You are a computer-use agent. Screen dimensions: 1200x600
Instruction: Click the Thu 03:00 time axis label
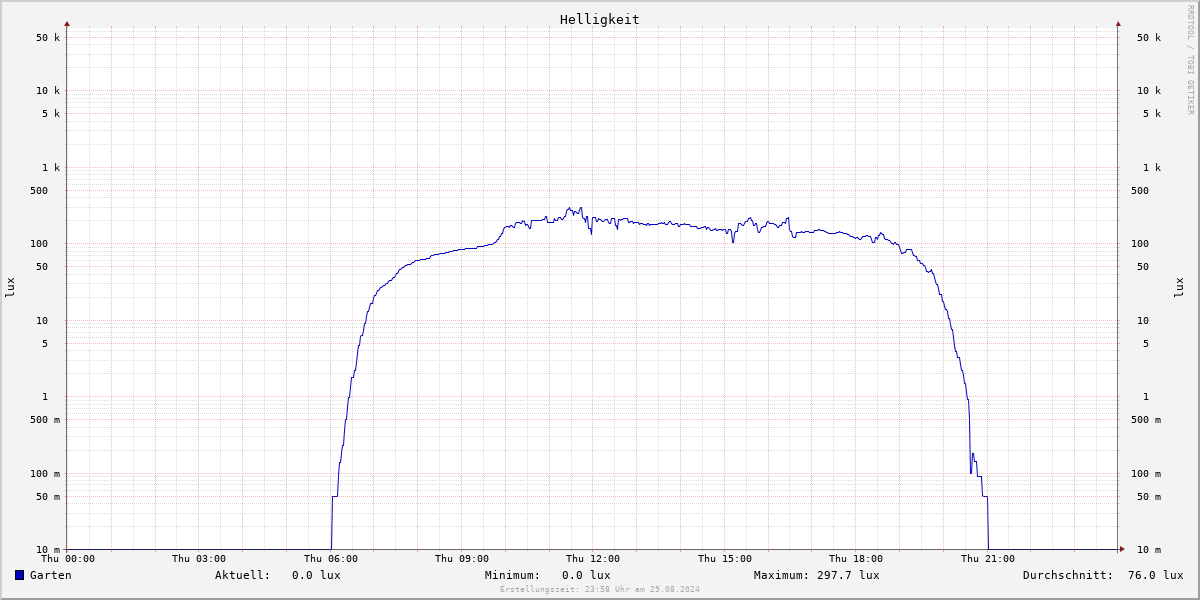[199, 559]
